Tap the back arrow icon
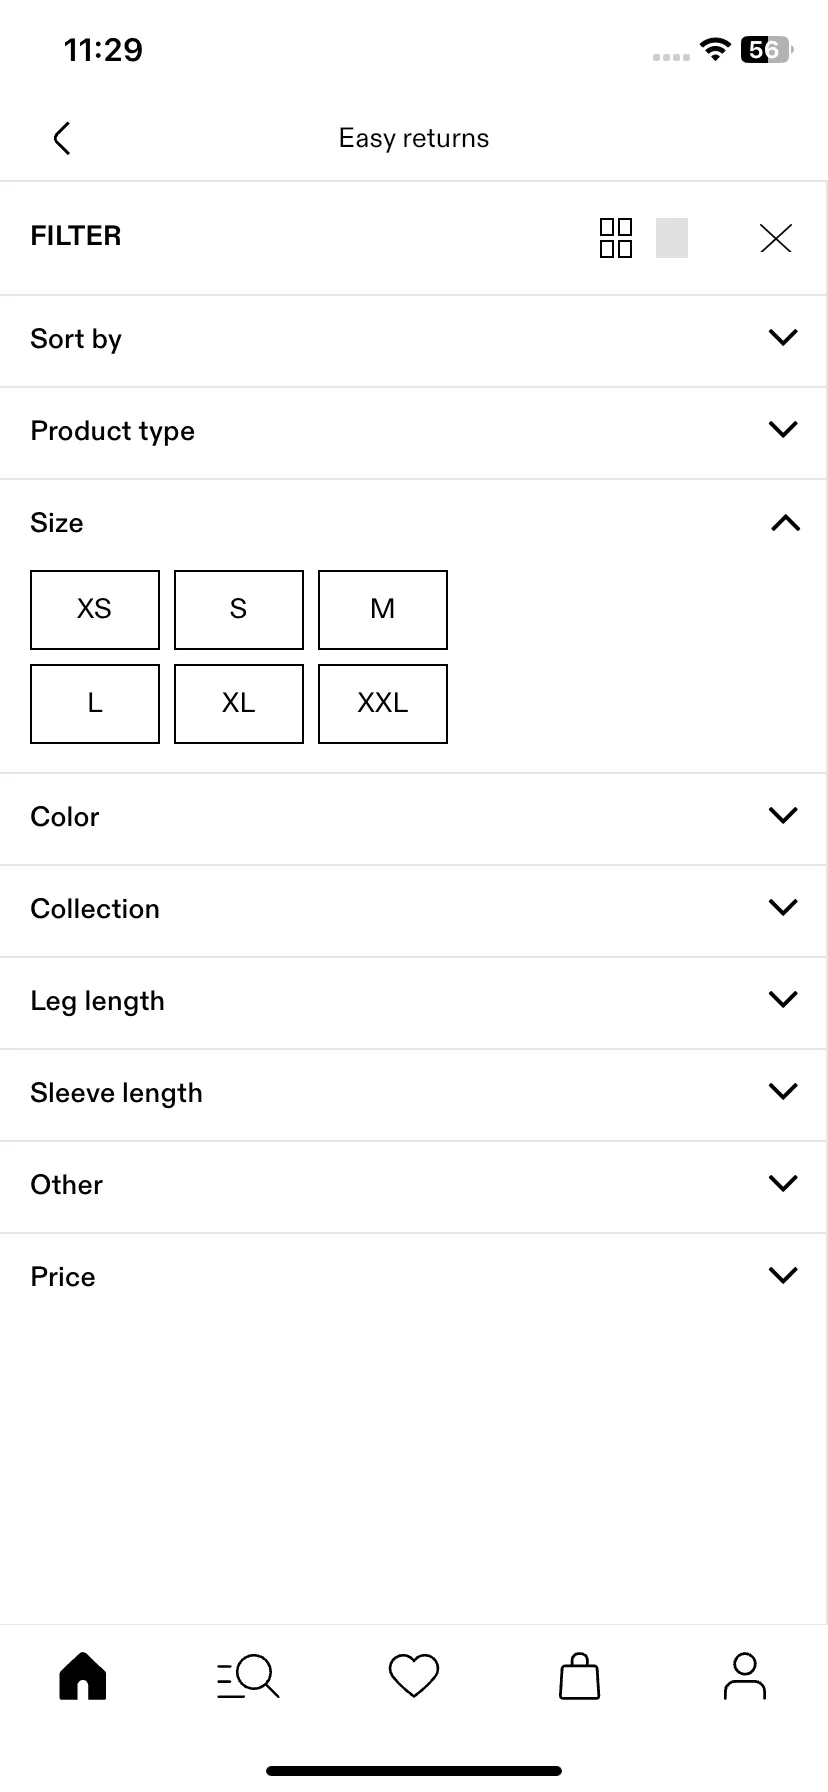The width and height of the screenshot is (828, 1792). tap(62, 138)
